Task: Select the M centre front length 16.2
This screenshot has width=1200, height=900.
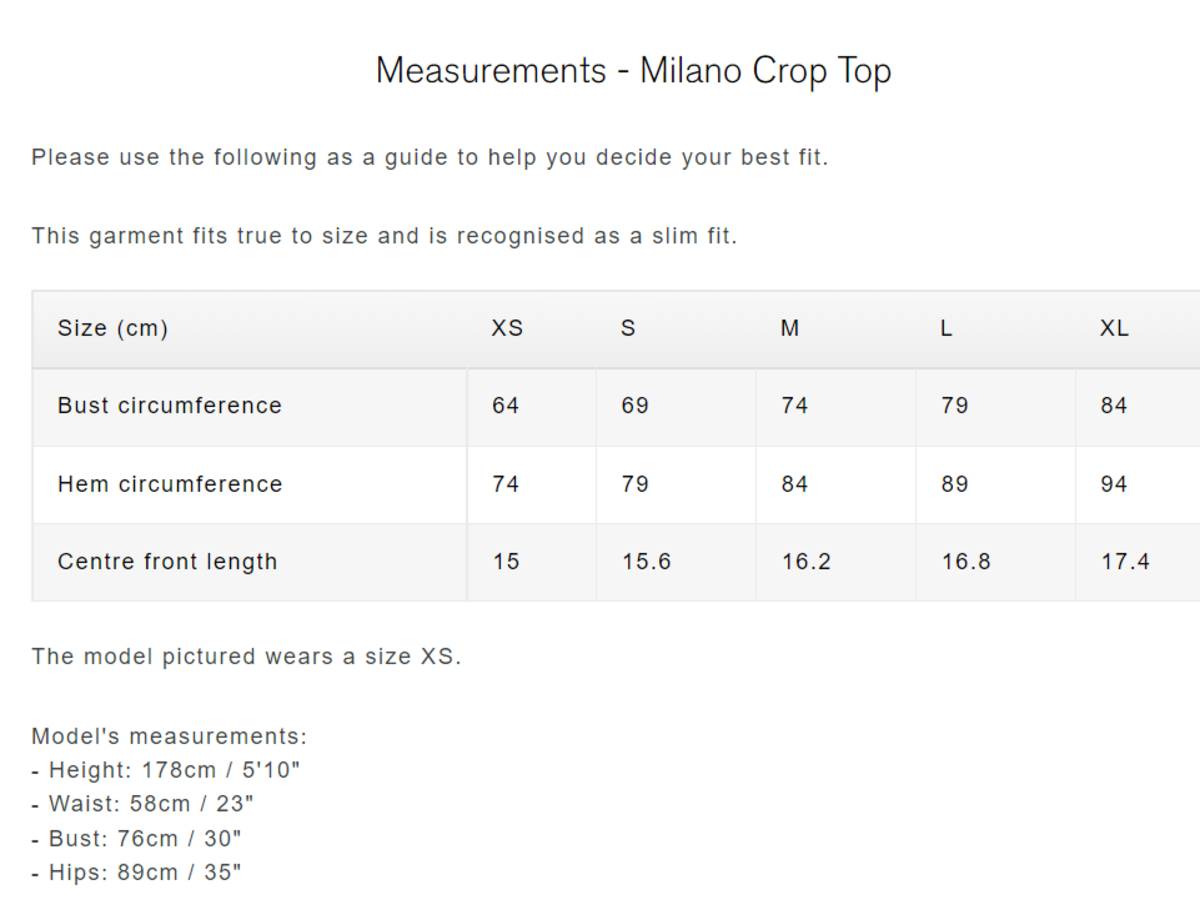Action: [806, 562]
